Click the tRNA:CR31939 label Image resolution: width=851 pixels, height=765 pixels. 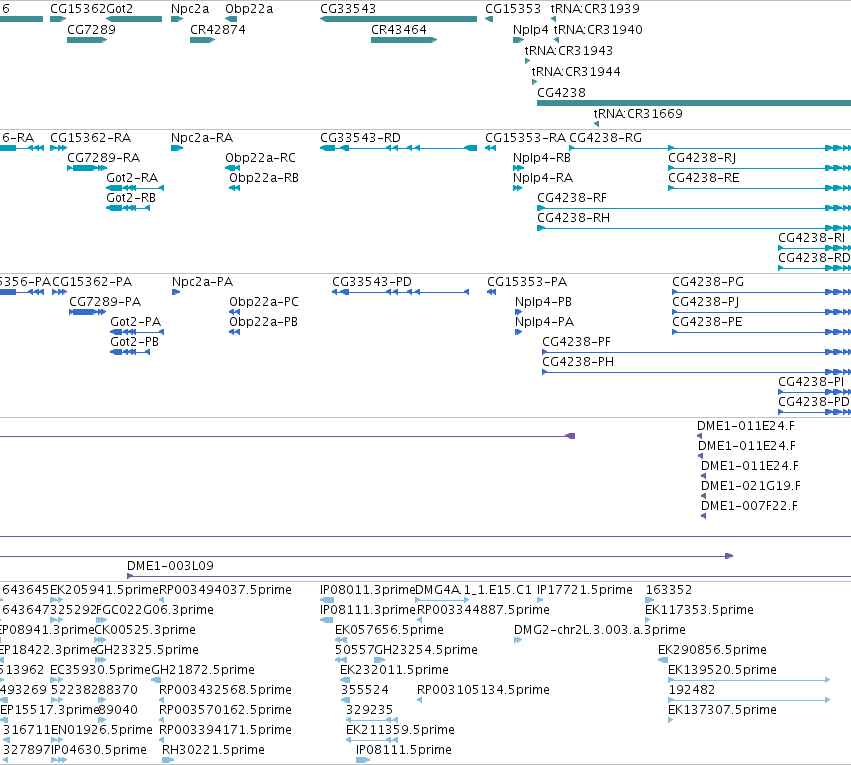point(595,9)
